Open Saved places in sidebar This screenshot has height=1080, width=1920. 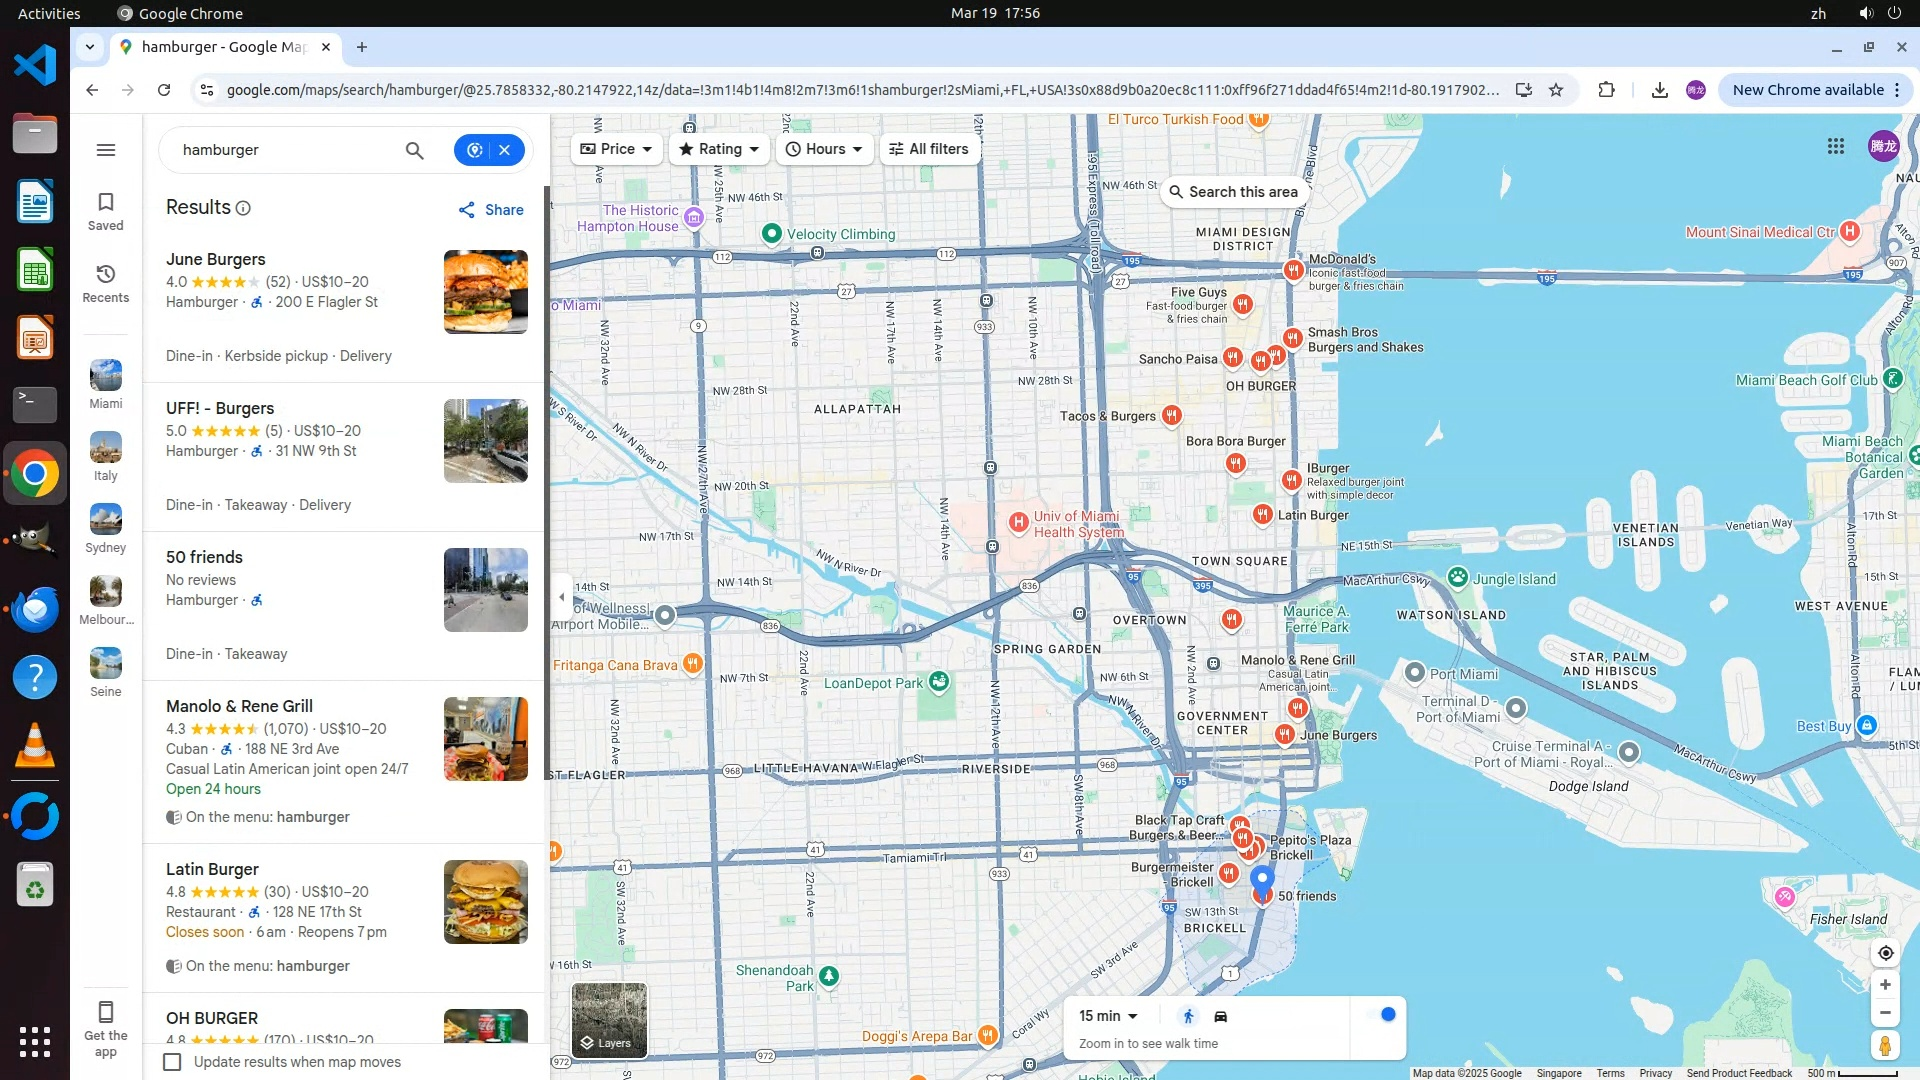click(x=106, y=210)
